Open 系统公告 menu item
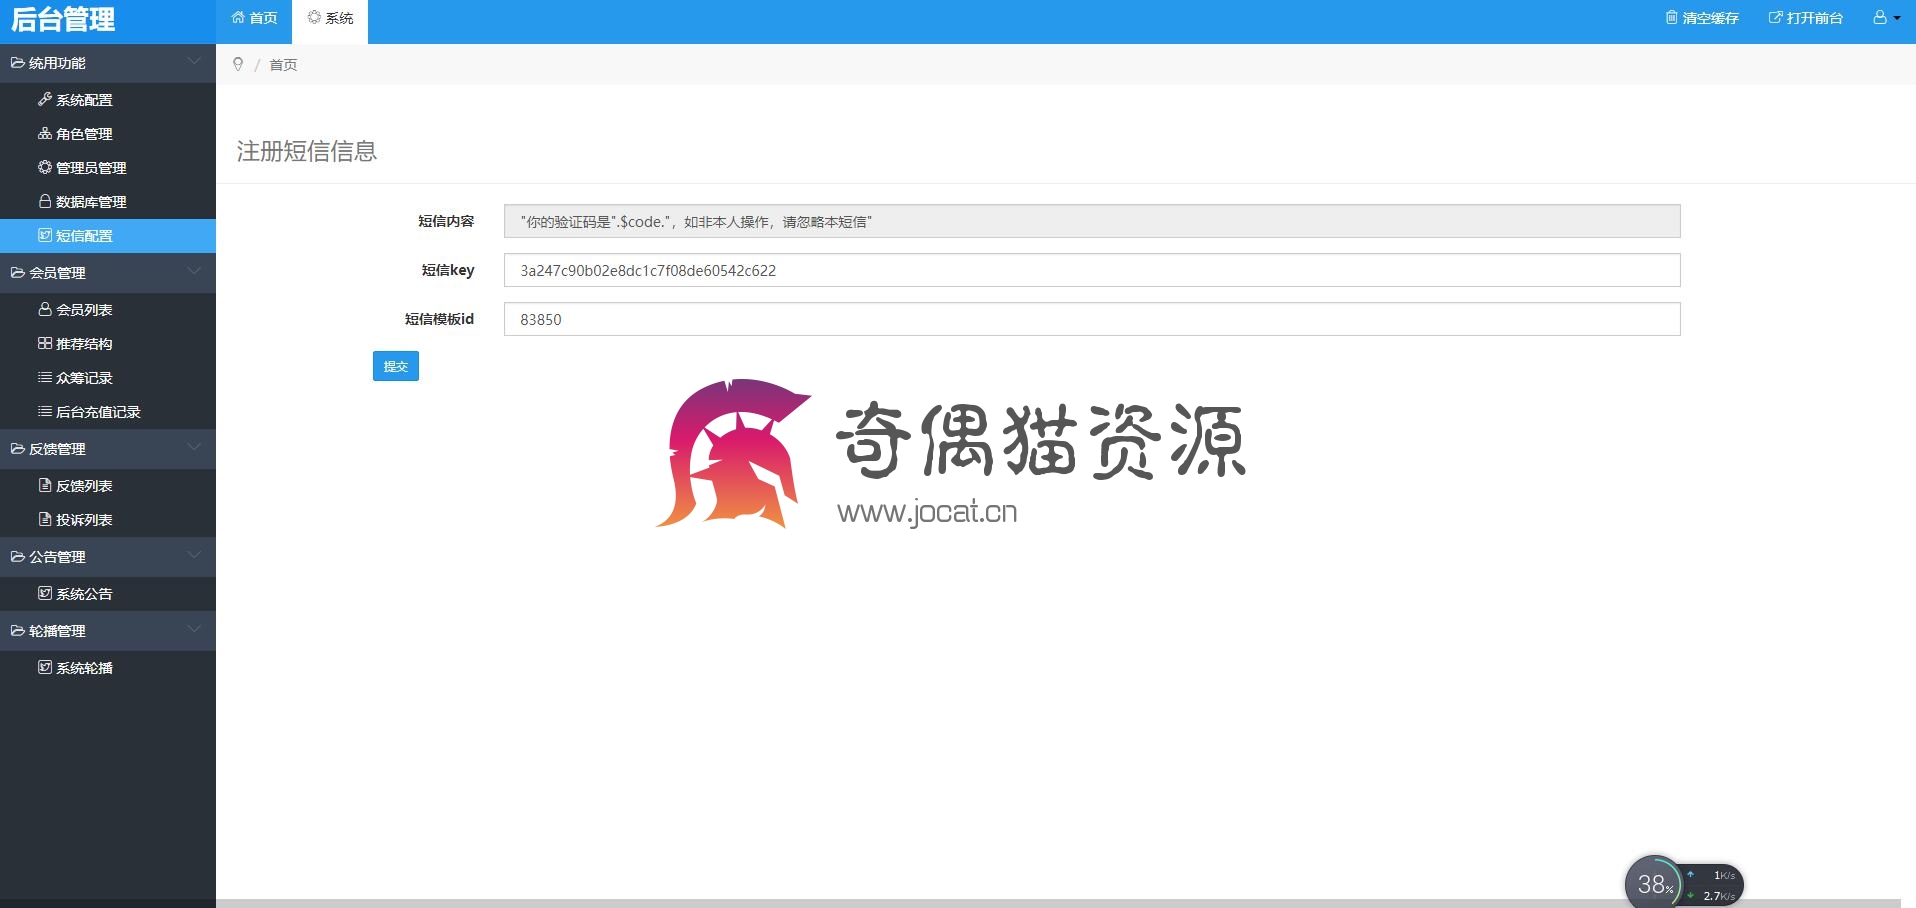The height and width of the screenshot is (908, 1916). (x=108, y=594)
